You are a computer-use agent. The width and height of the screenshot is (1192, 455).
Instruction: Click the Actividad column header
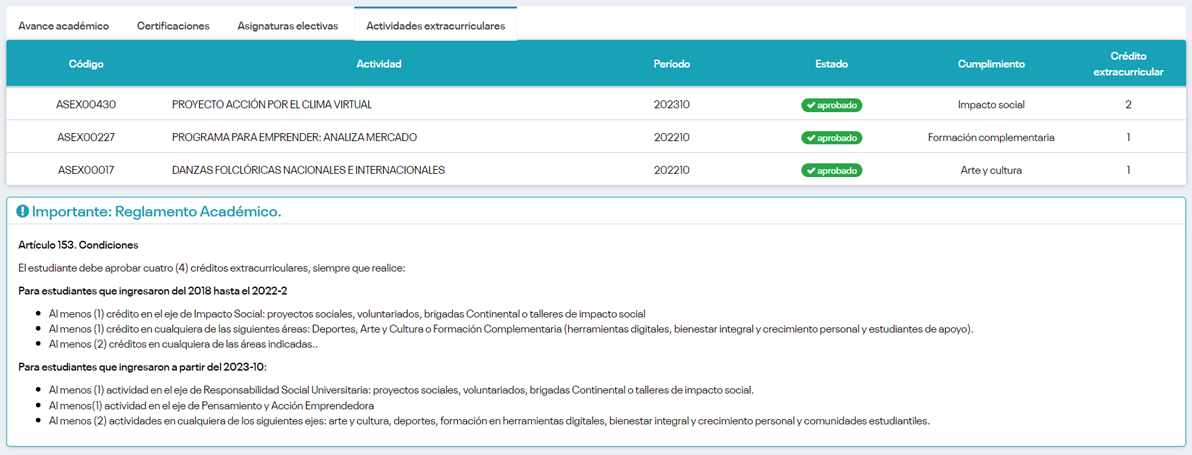[x=379, y=64]
